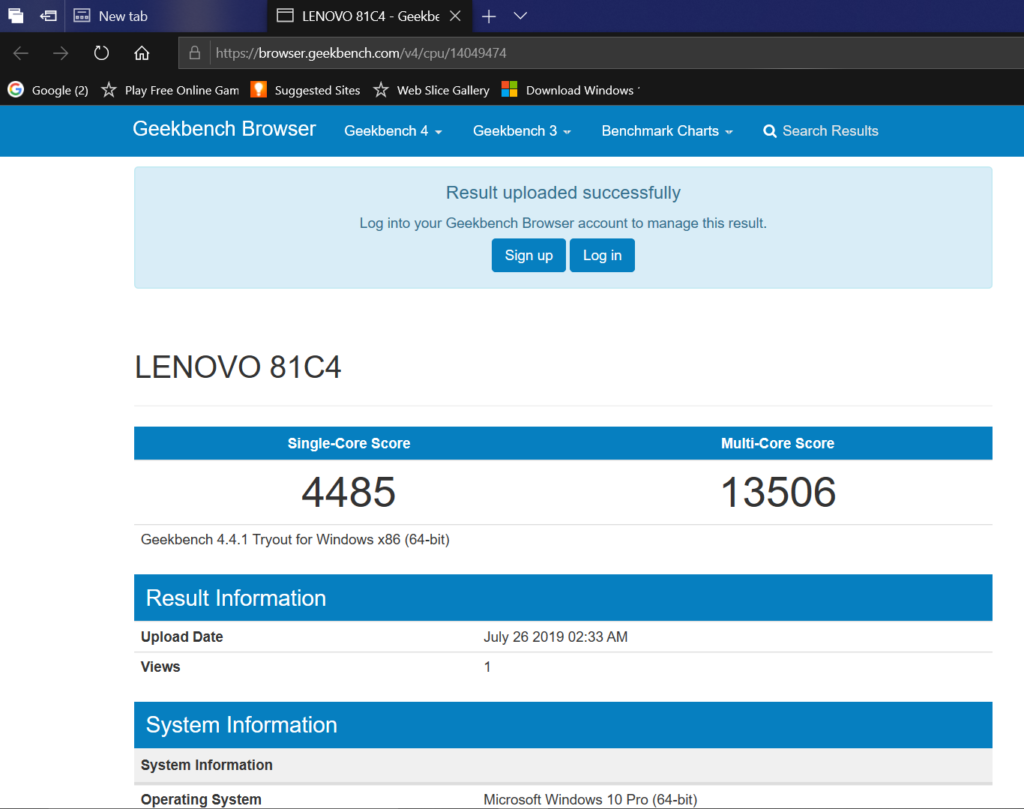Click the Multi-Core Score header

pyautogui.click(x=778, y=443)
